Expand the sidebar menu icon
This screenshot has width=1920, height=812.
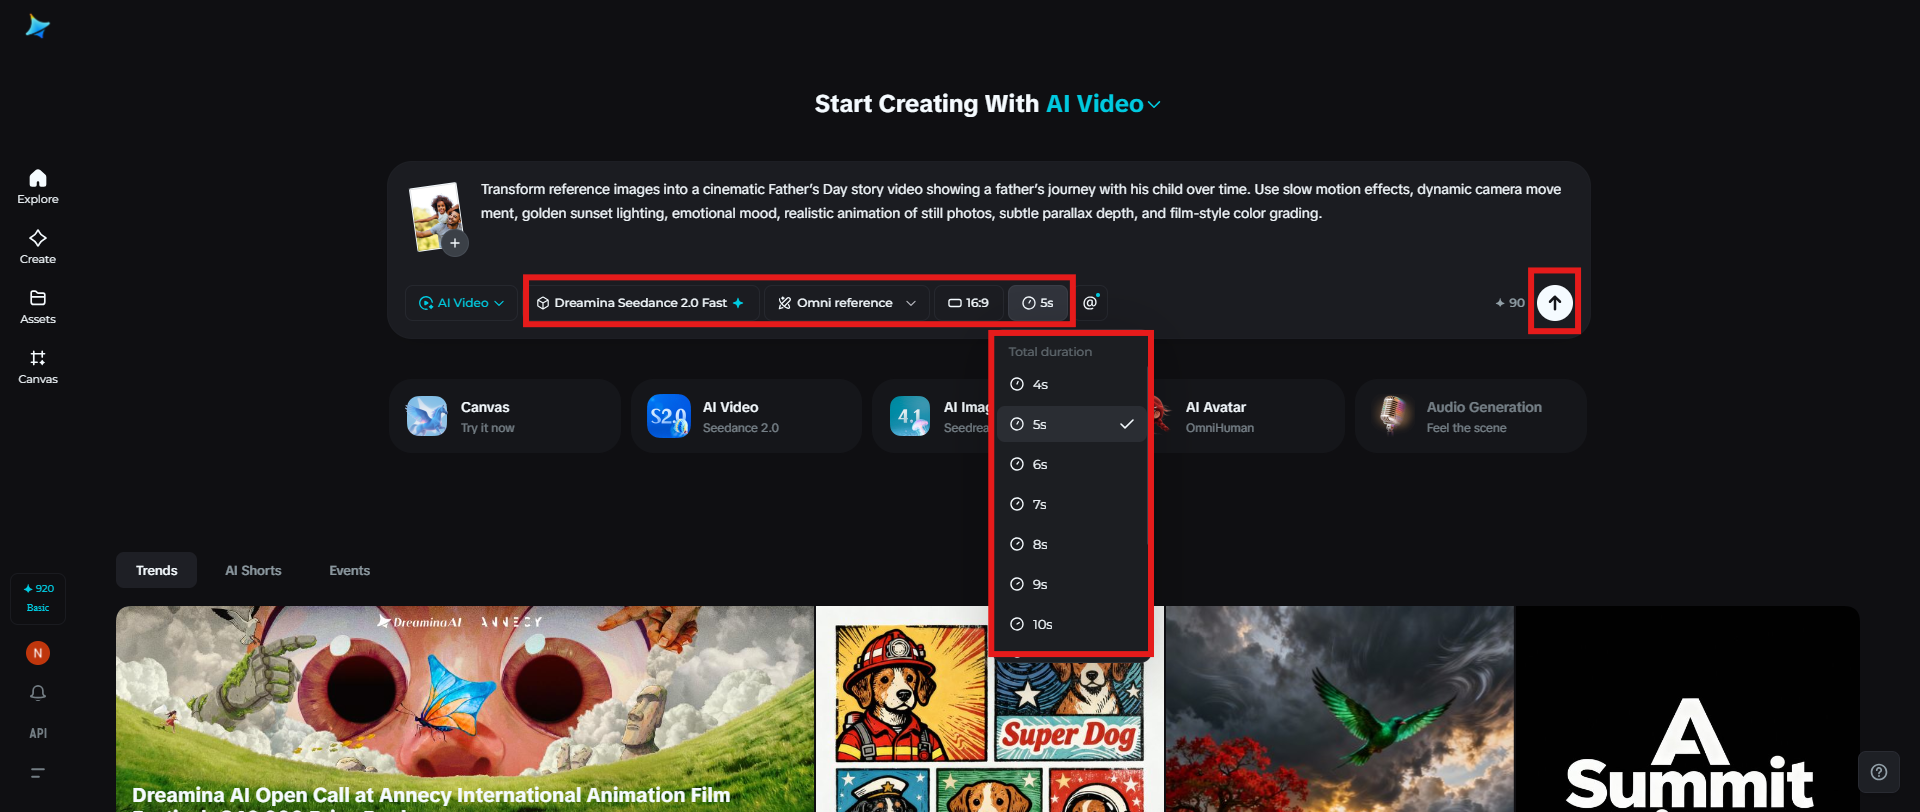pos(38,773)
